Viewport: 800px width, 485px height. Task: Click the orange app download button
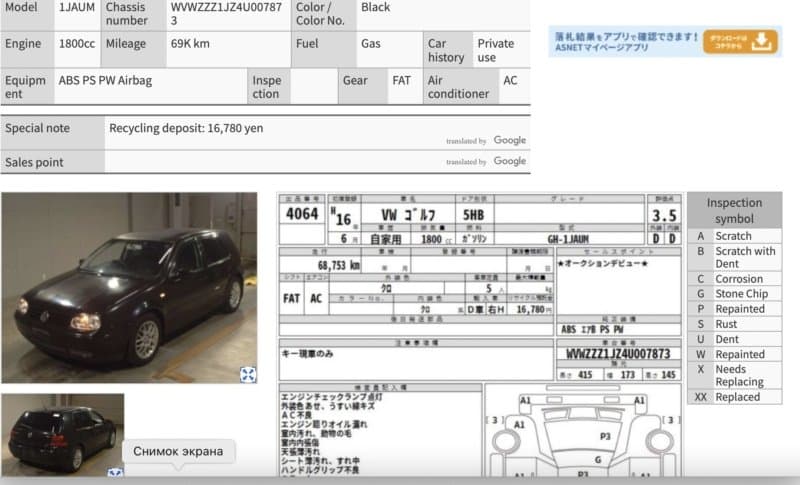pyautogui.click(x=740, y=42)
